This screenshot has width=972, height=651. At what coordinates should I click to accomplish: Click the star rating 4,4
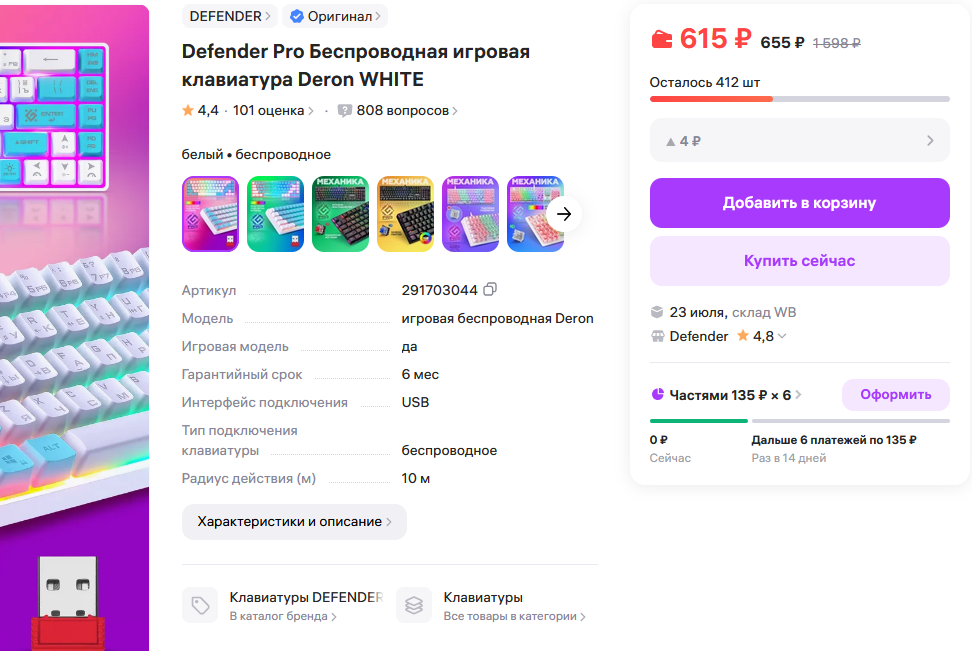click(x=200, y=110)
